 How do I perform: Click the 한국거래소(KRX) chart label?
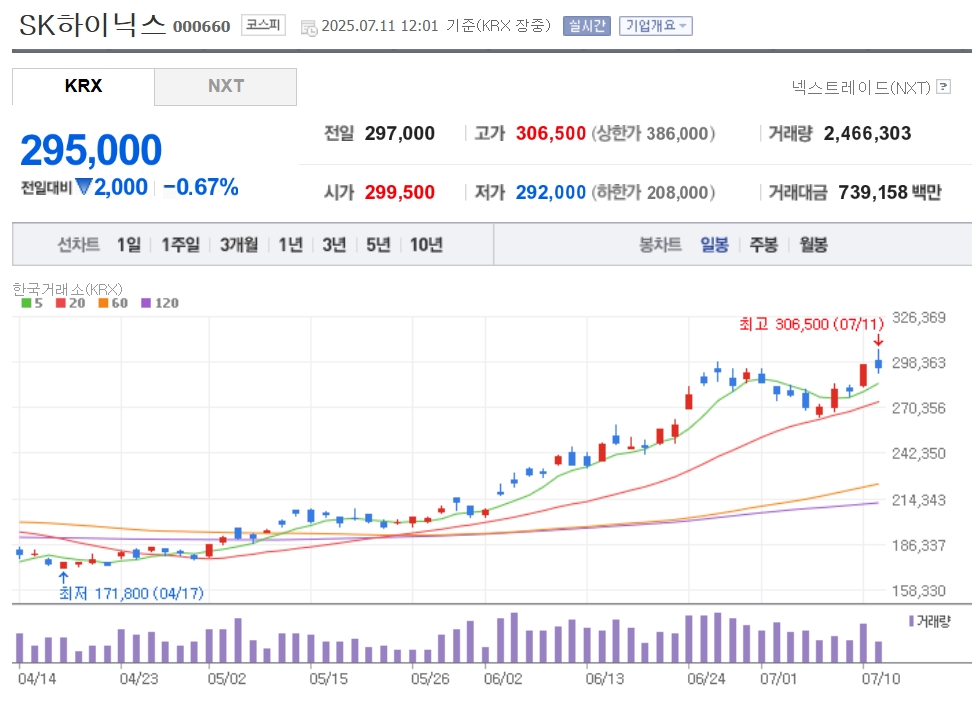[x=68, y=289]
